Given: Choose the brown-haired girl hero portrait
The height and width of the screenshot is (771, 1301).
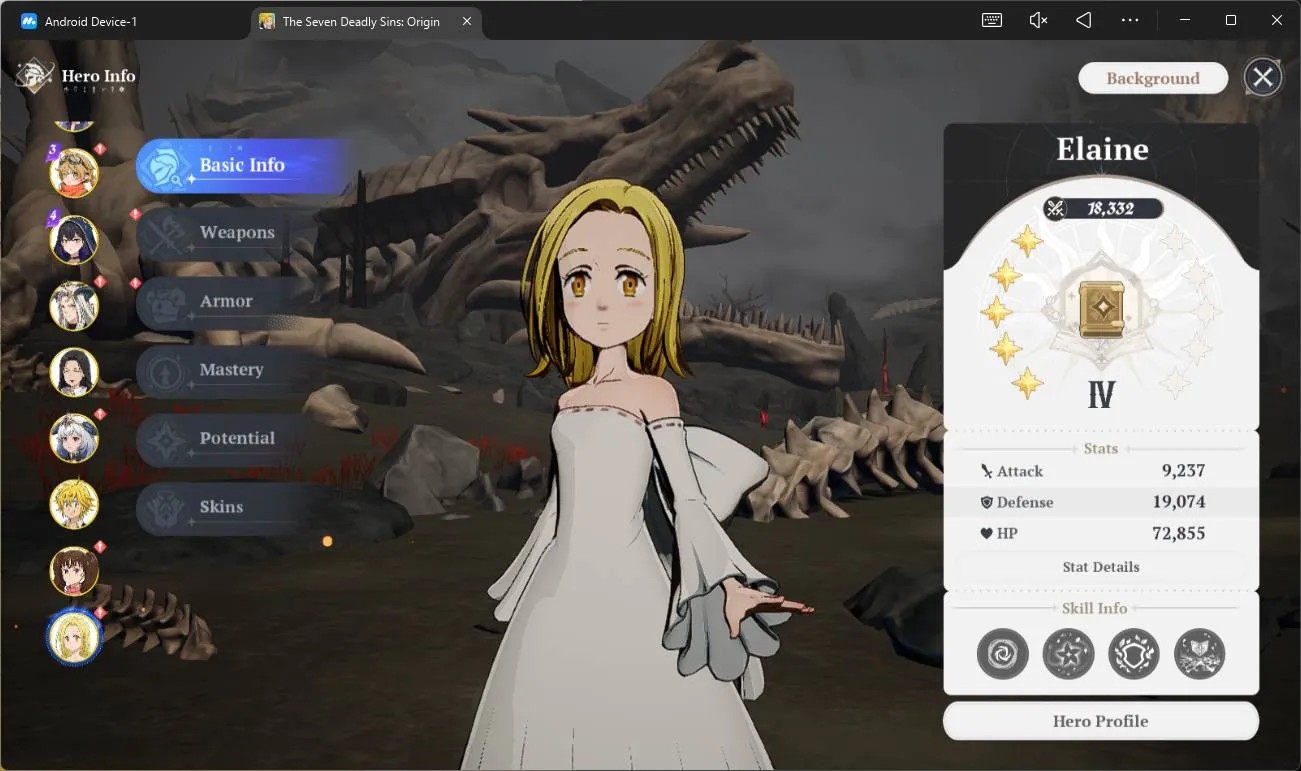Looking at the screenshot, I should (x=74, y=571).
